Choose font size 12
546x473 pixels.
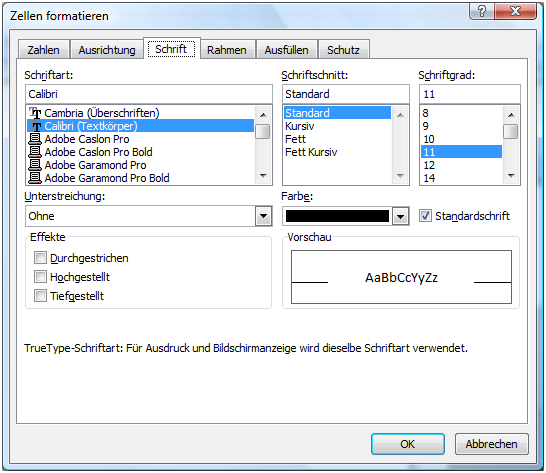click(461, 165)
